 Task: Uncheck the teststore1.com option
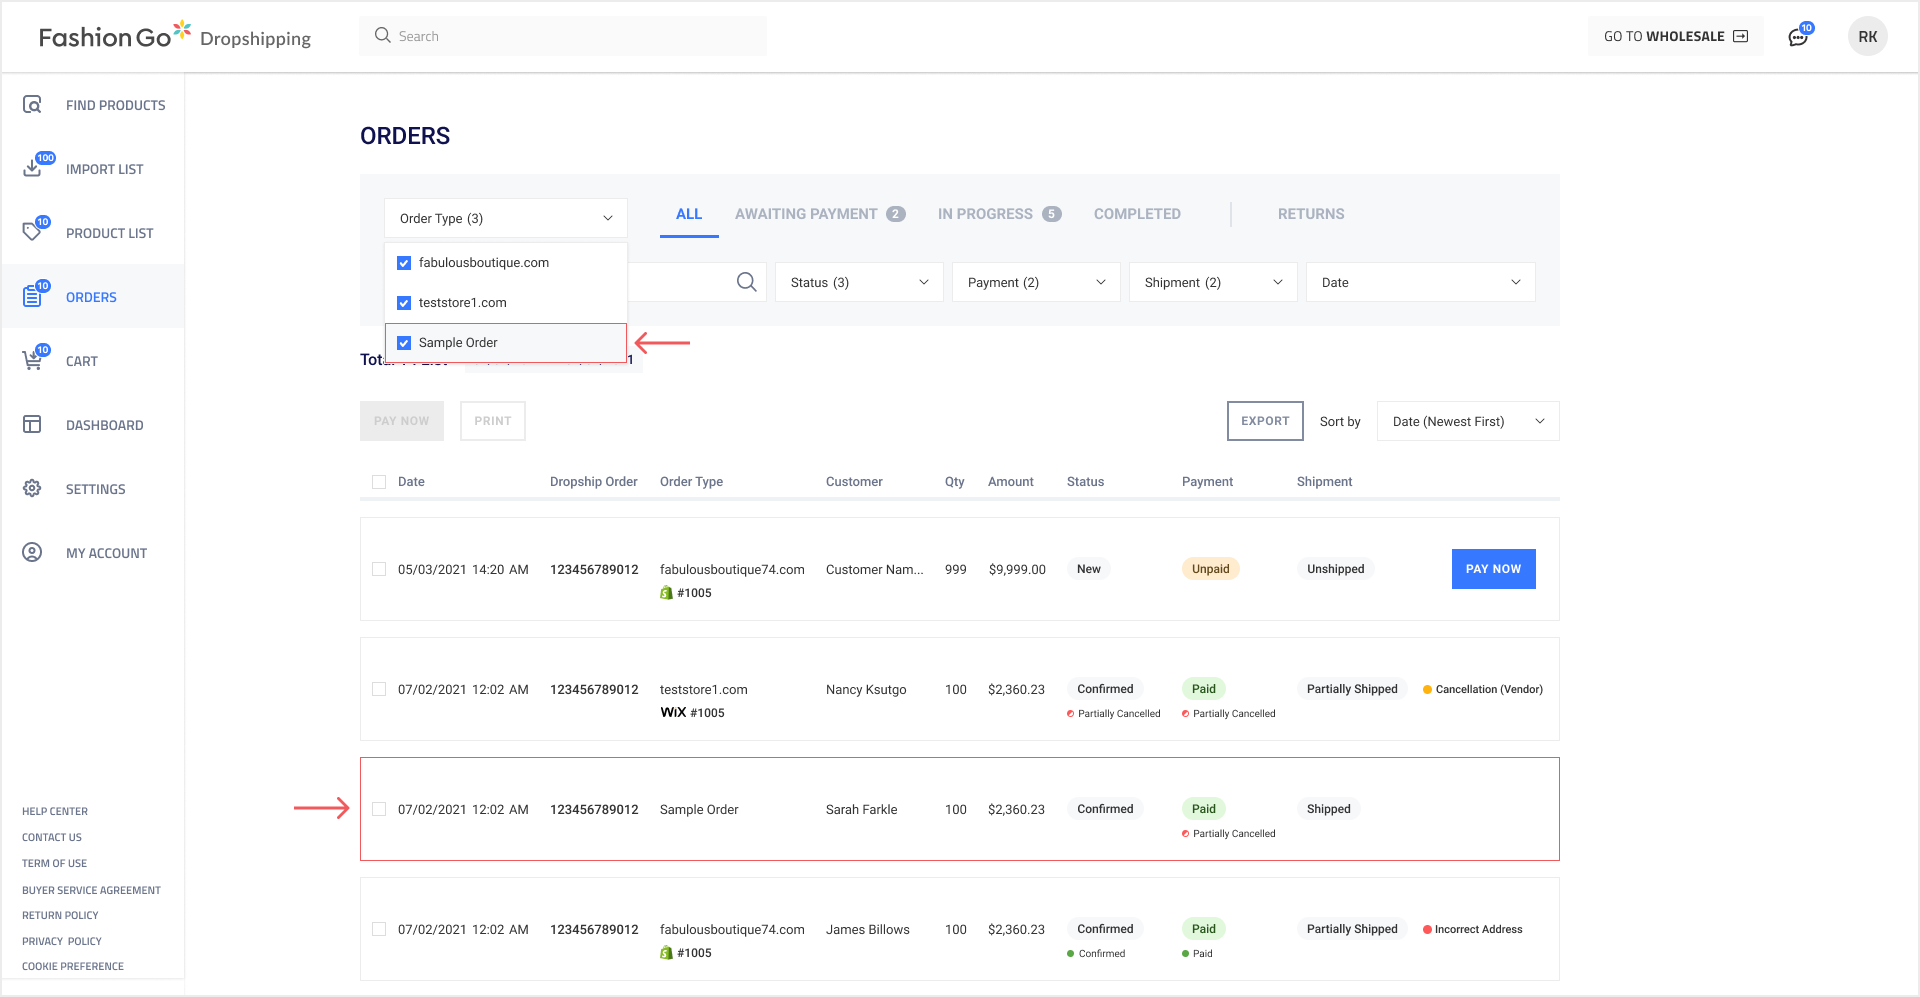pos(404,303)
